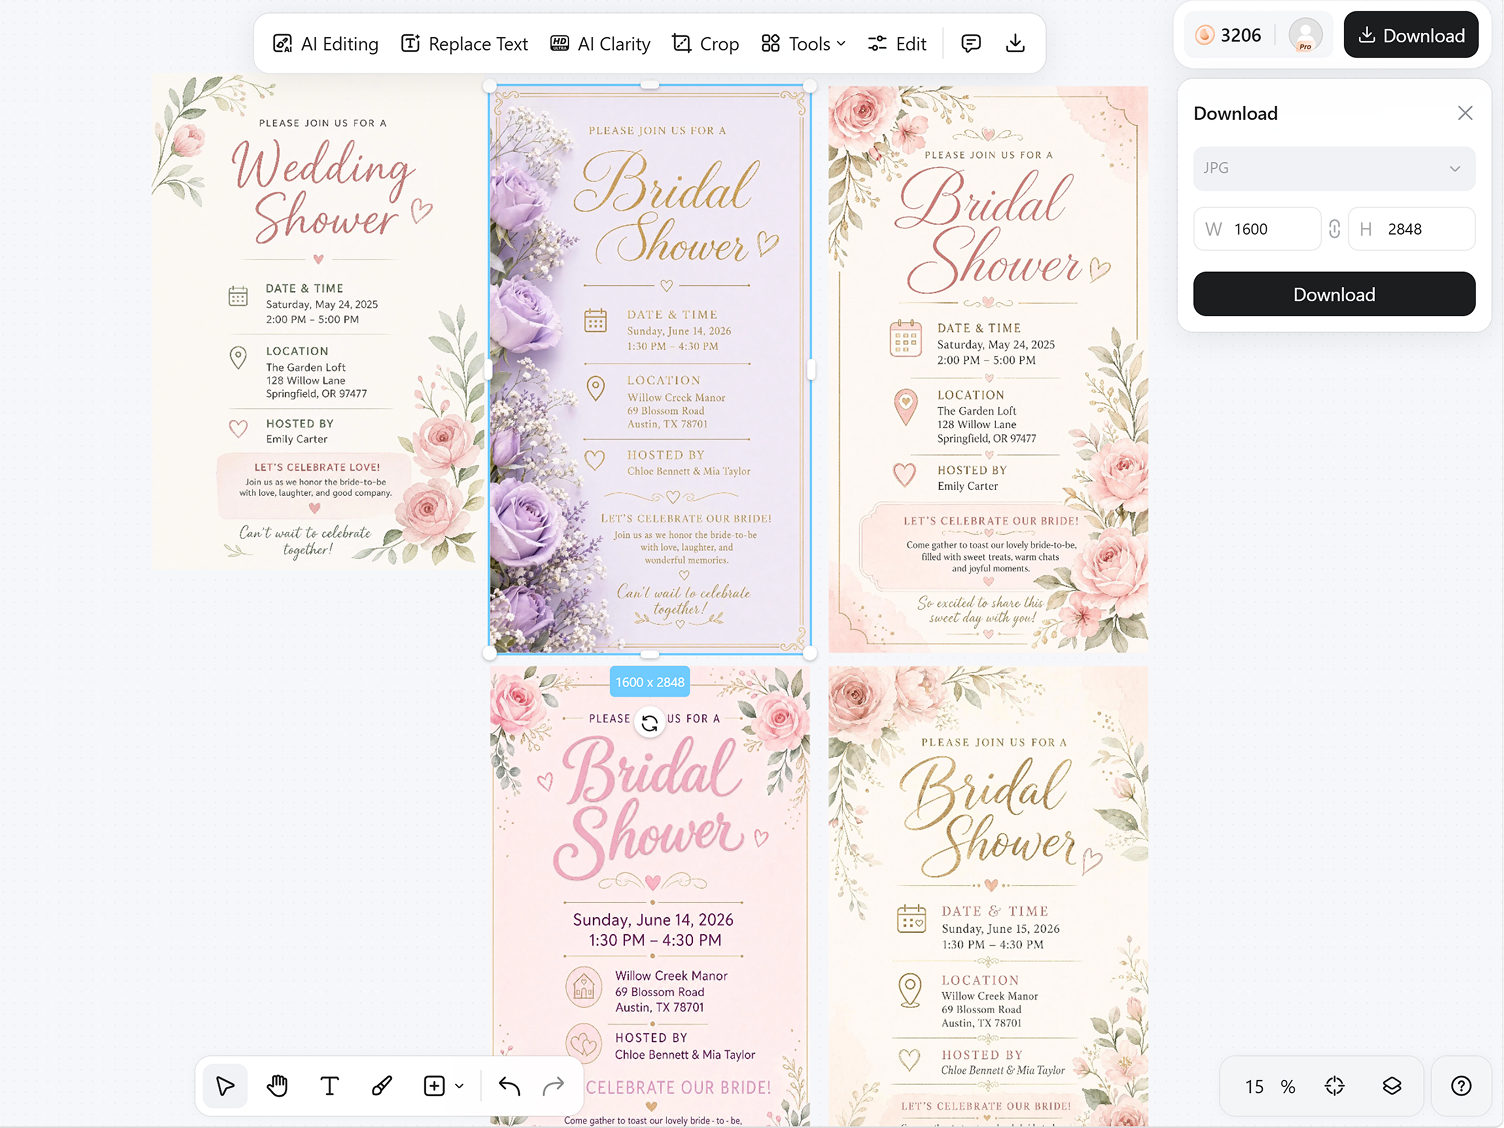Click the width field showing 1600
This screenshot has height=1128, width=1504.
click(x=1257, y=229)
